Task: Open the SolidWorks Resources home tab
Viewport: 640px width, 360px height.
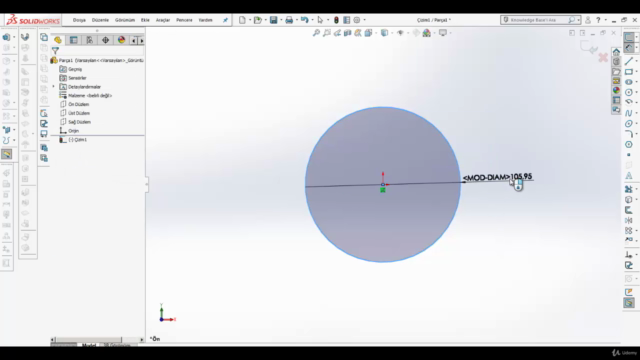Action: pyautogui.click(x=616, y=52)
